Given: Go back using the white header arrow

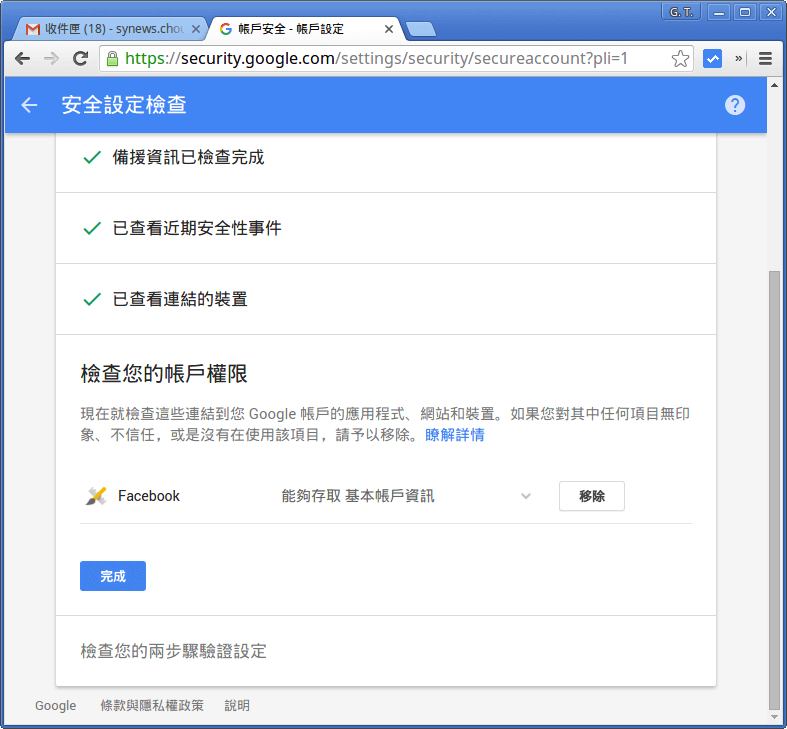Looking at the screenshot, I should [x=29, y=105].
